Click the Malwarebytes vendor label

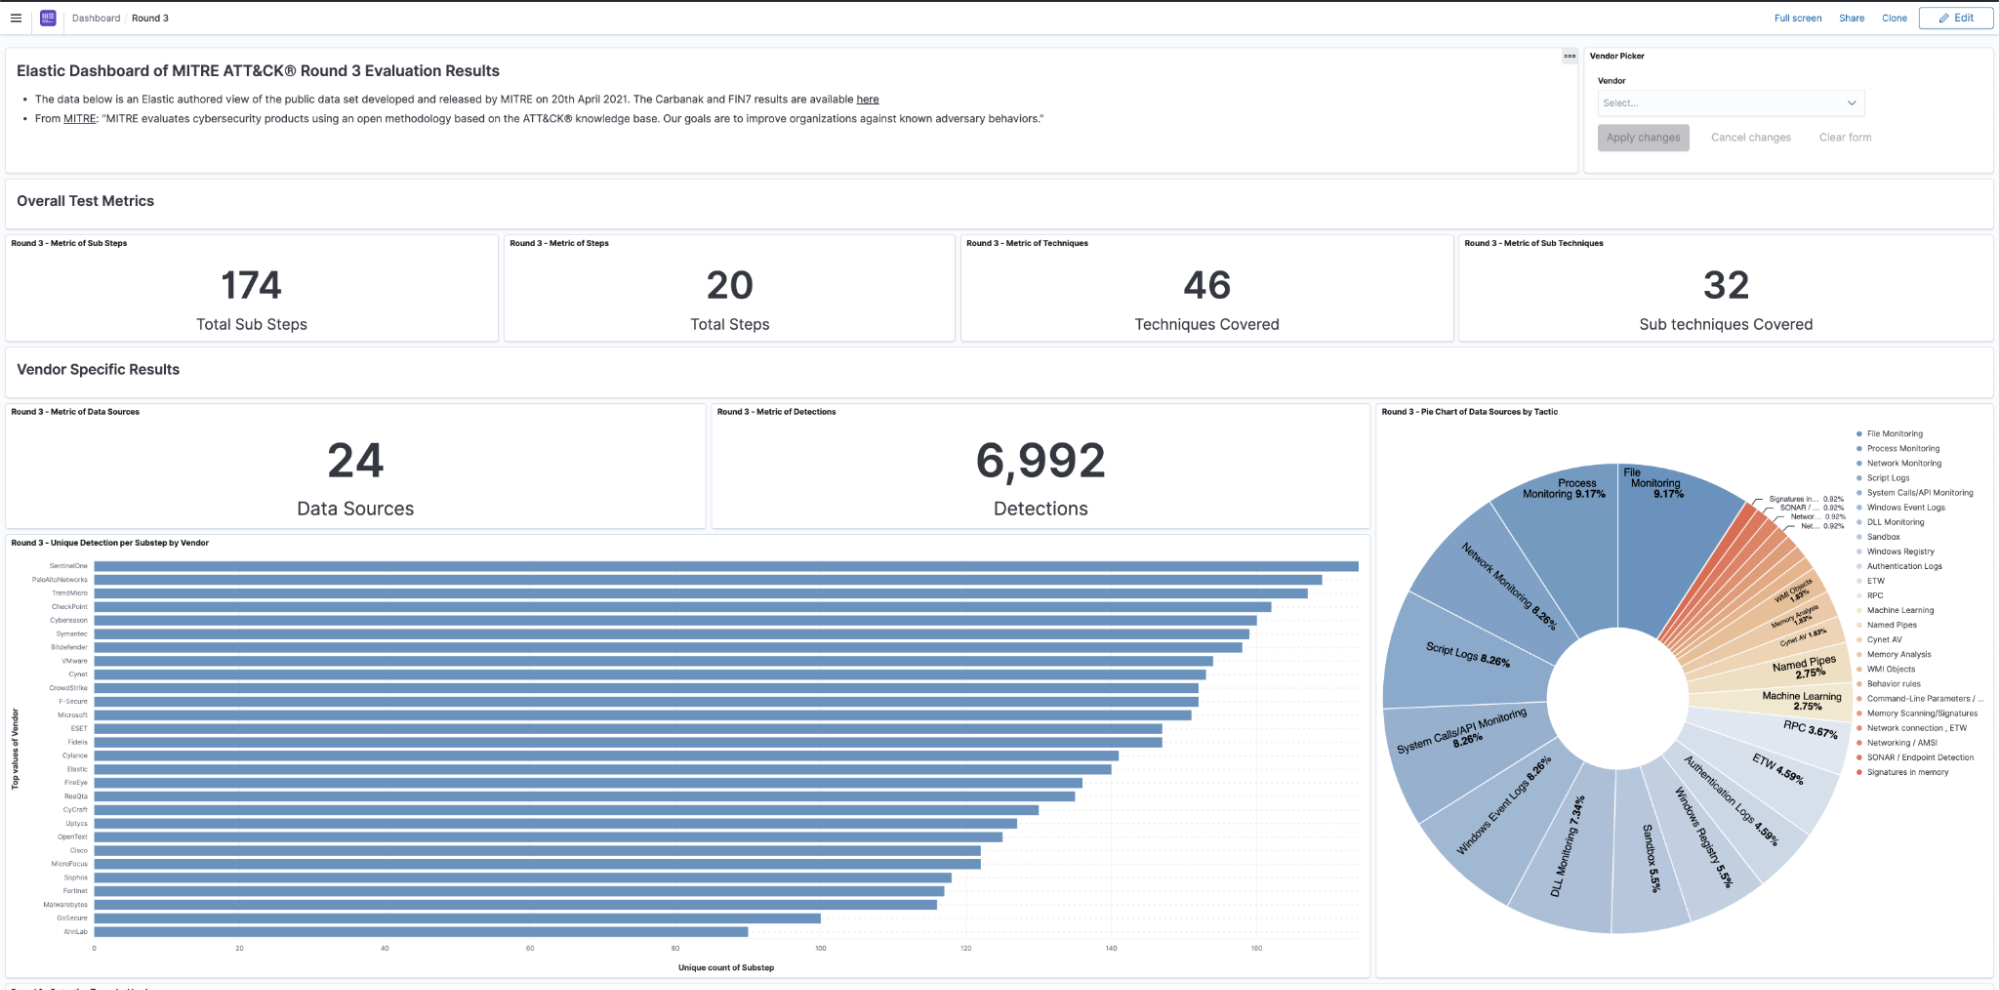pos(66,904)
